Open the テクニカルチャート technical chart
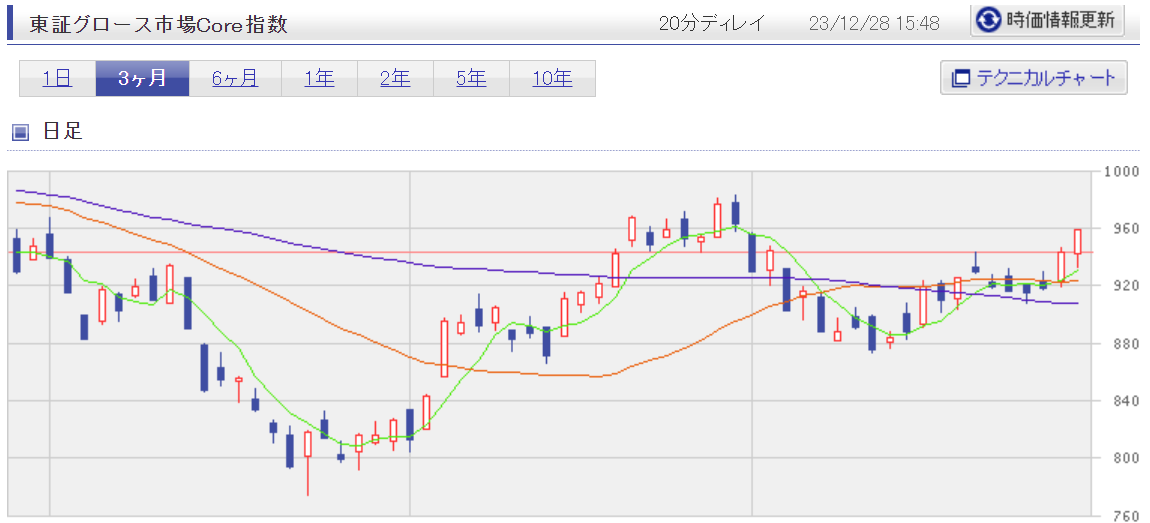1150x523 pixels. 1033,78
